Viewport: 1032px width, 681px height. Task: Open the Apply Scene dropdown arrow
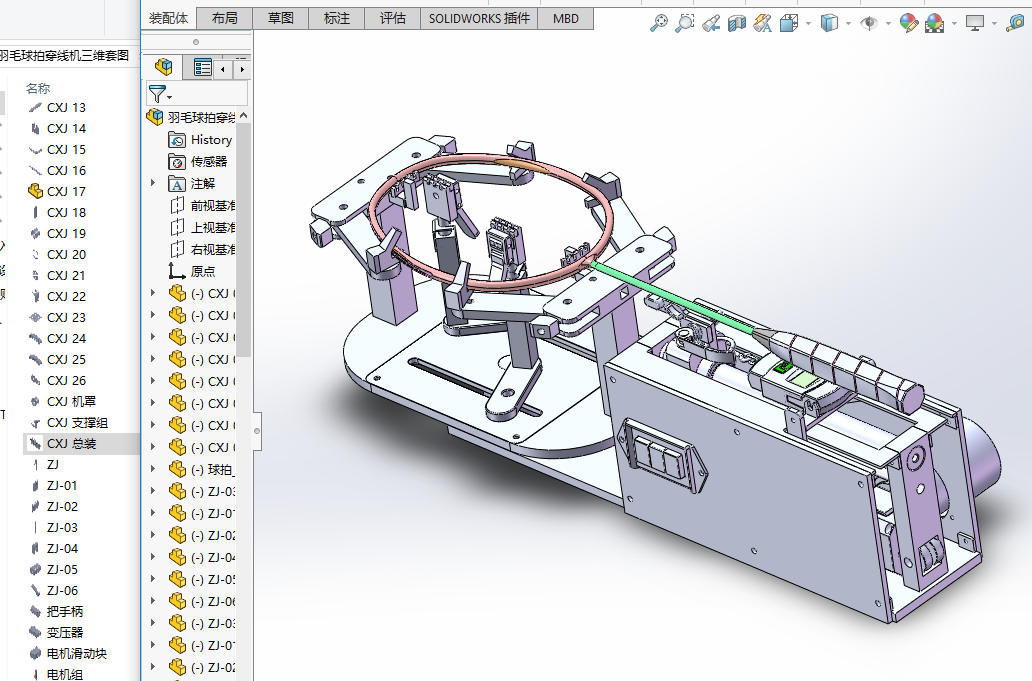(x=956, y=23)
